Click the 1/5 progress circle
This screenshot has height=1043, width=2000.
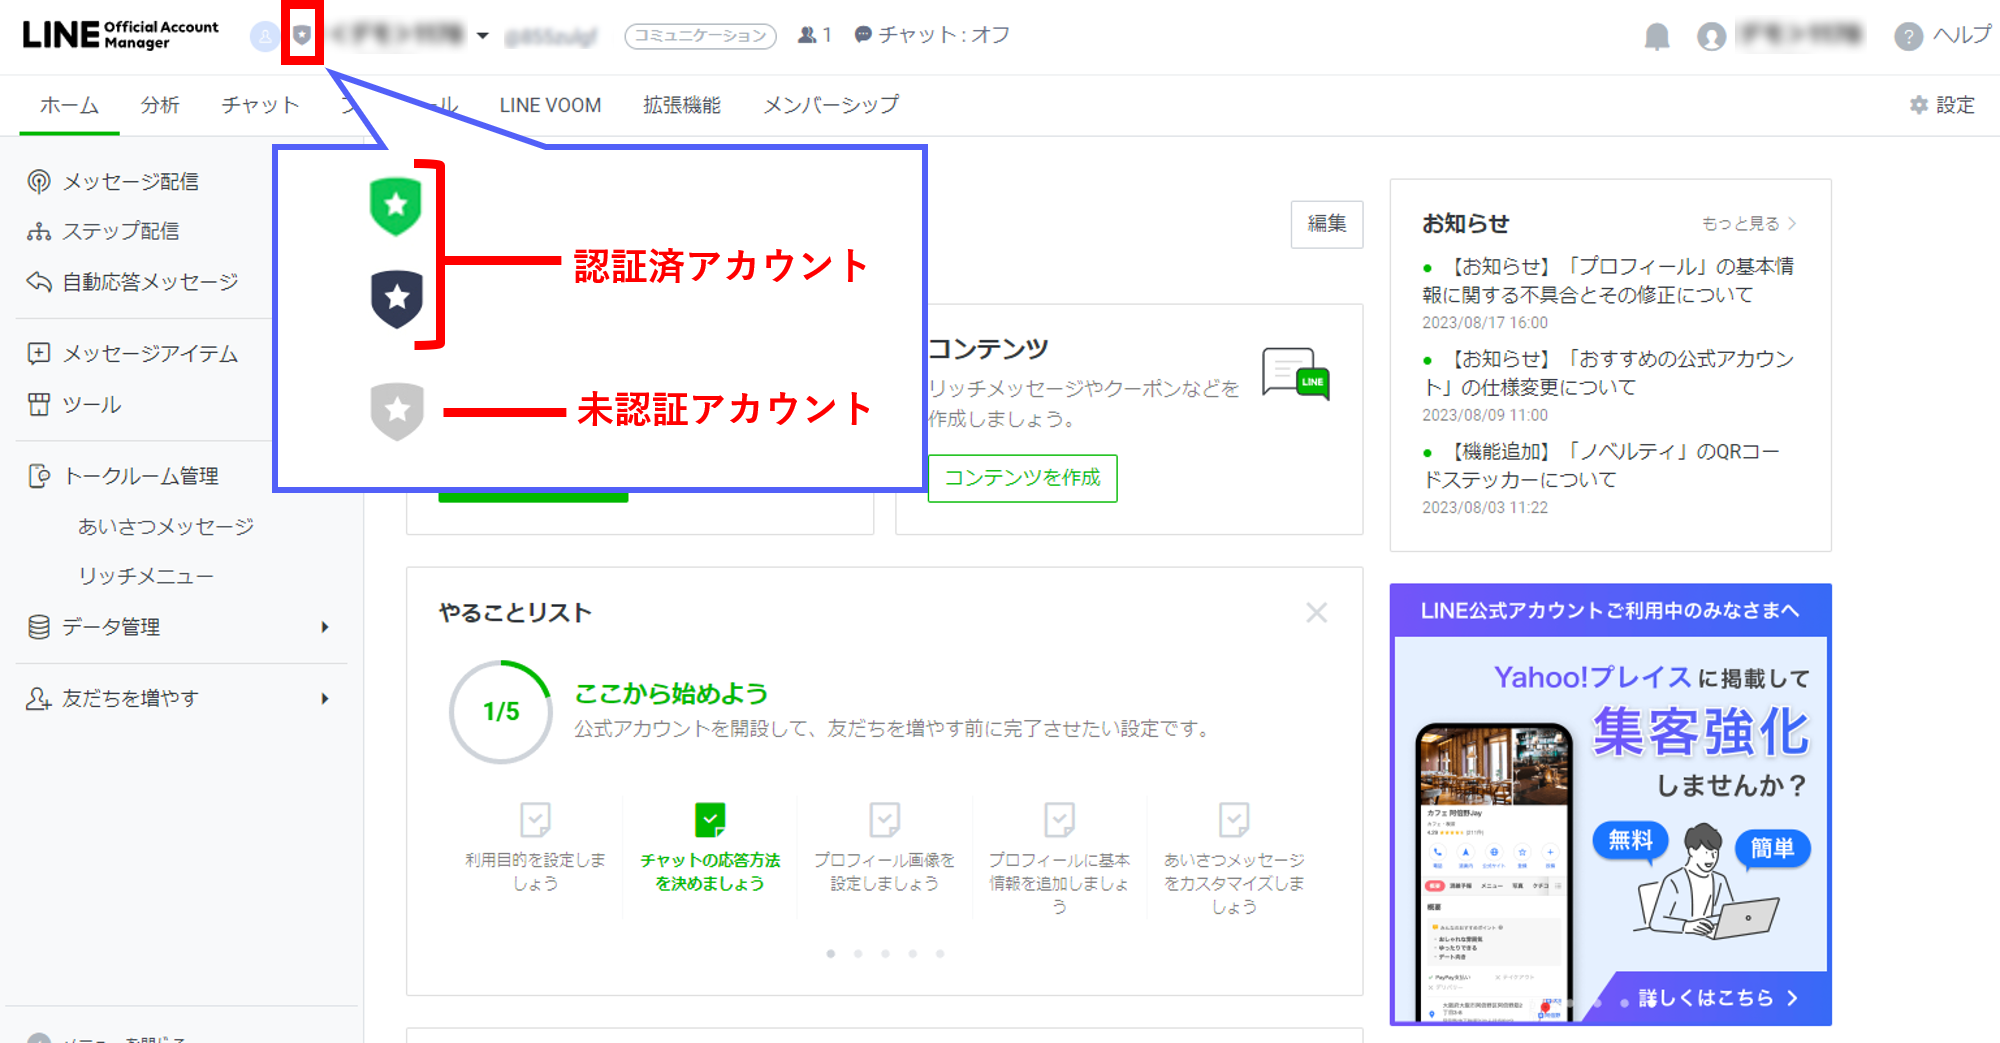point(500,711)
